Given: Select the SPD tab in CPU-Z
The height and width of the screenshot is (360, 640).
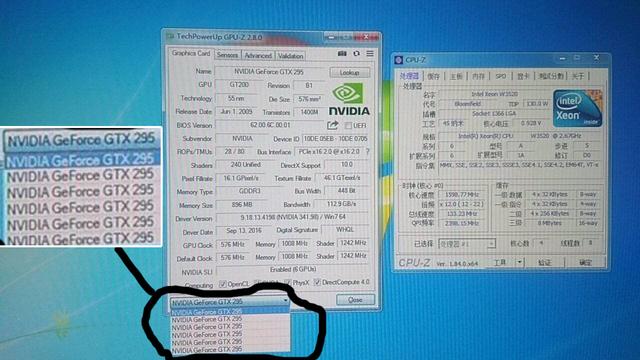Looking at the screenshot, I should (x=501, y=76).
